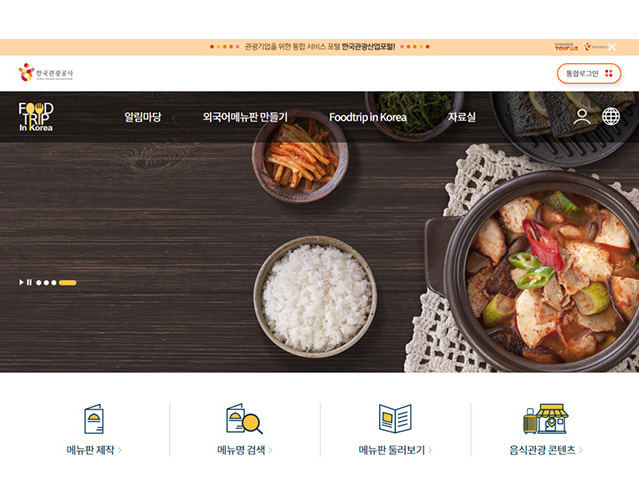Click the Food Trip in Korea logo

pos(36,117)
